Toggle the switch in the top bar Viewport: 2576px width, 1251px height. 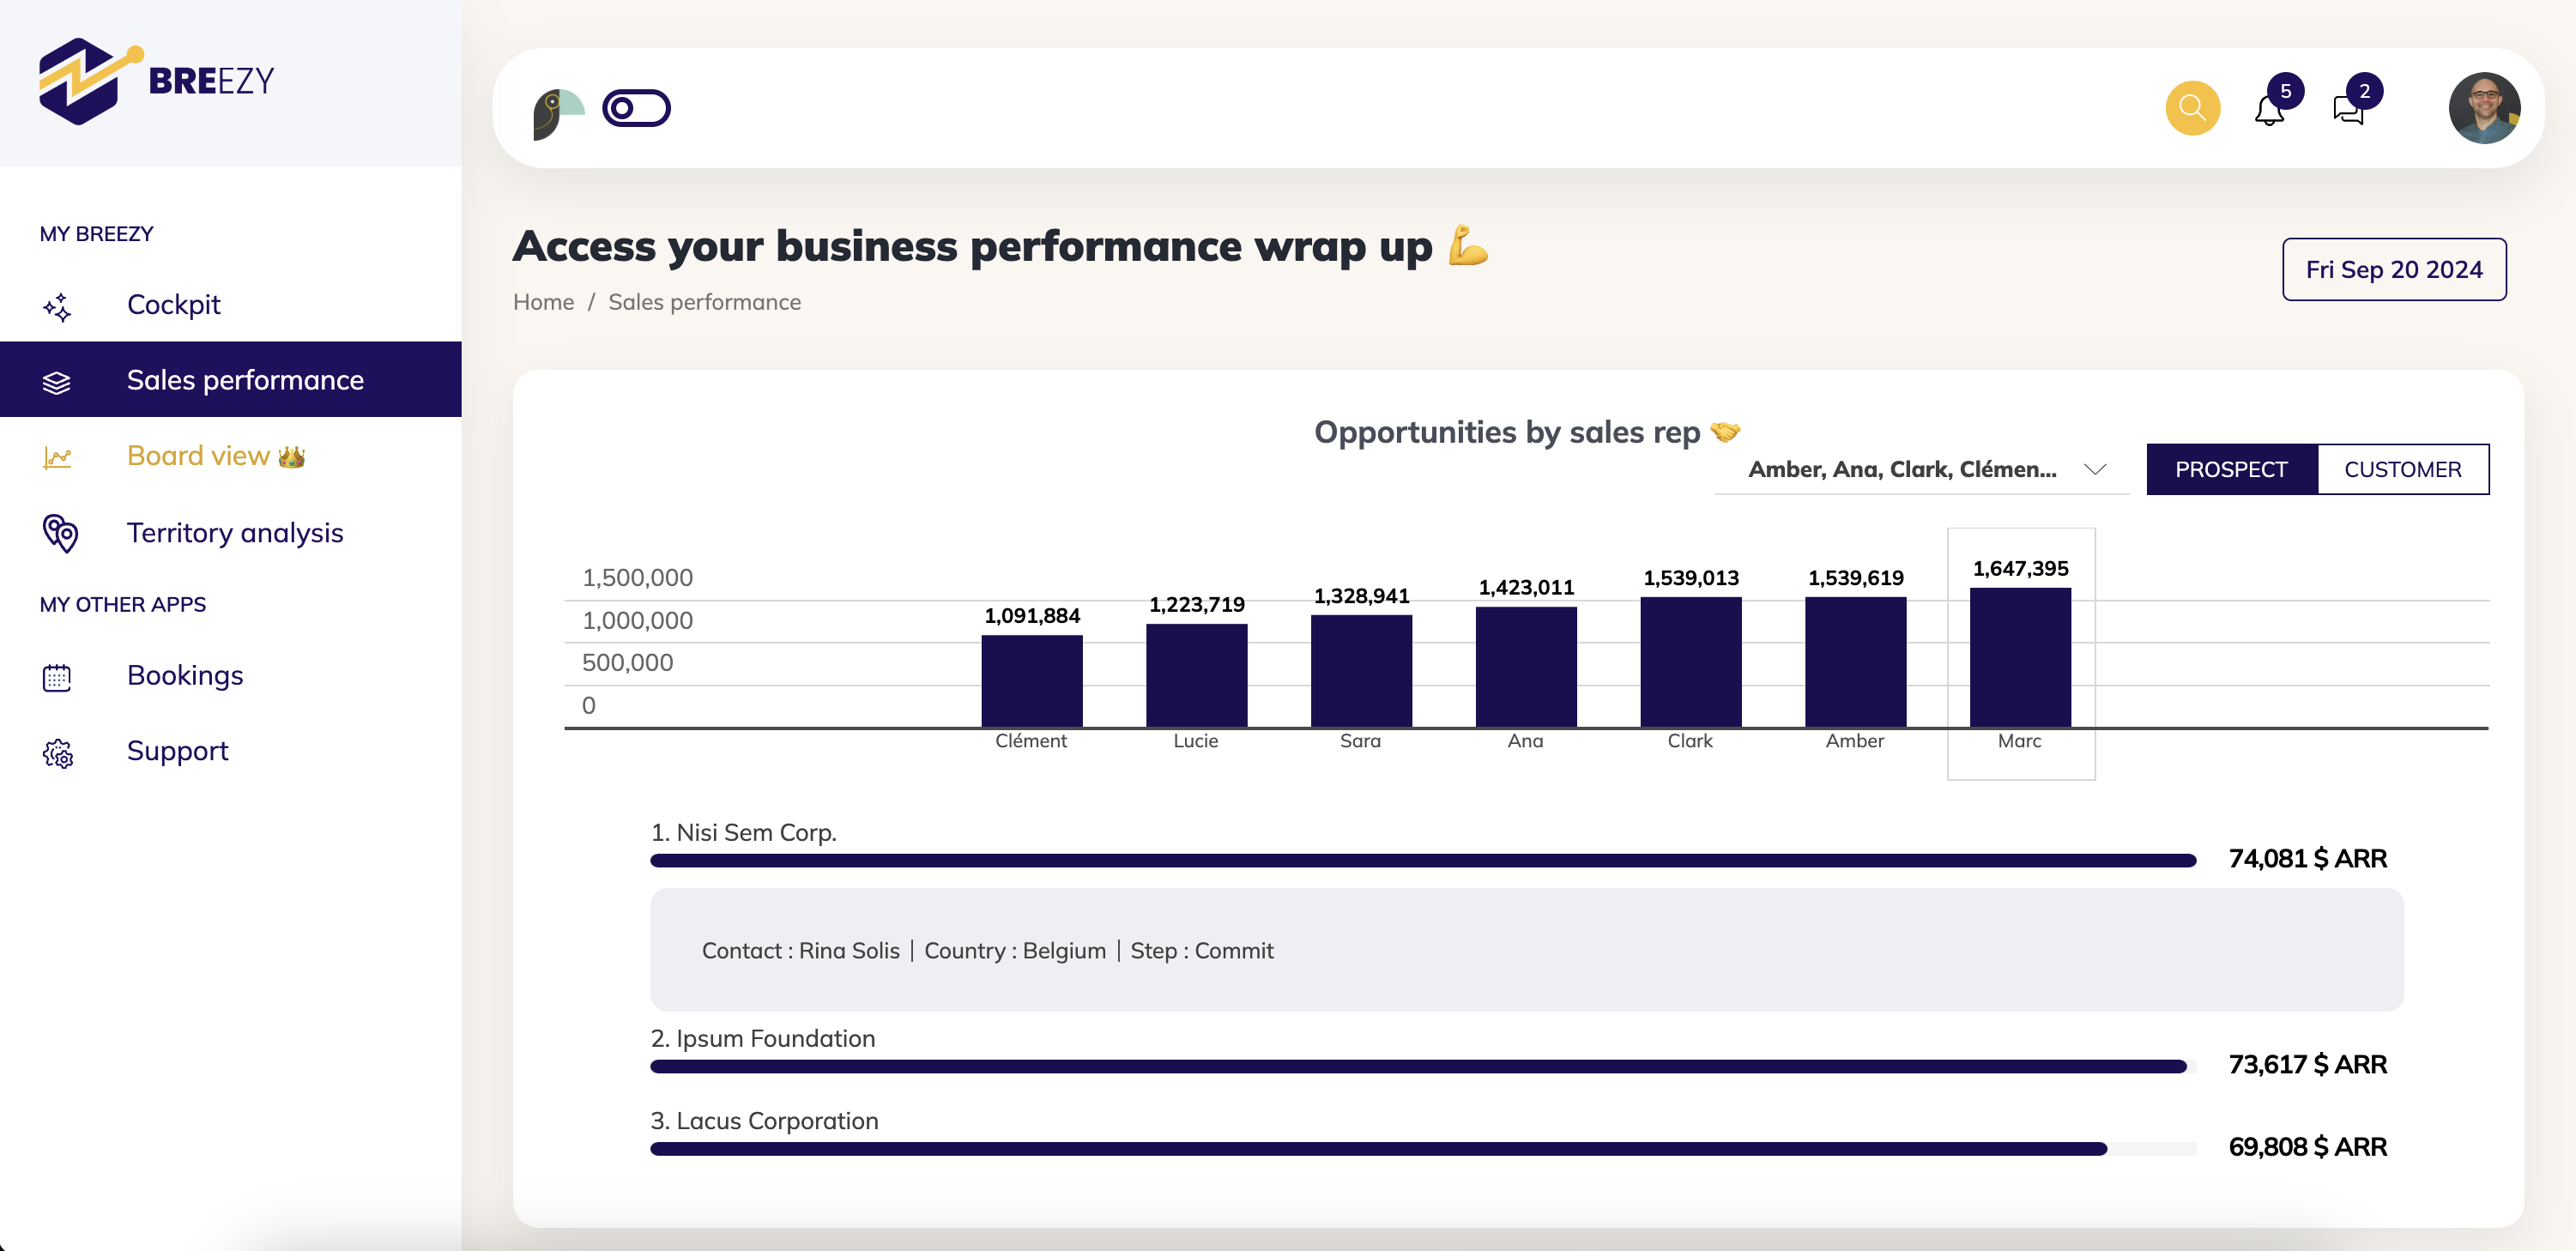(x=636, y=108)
